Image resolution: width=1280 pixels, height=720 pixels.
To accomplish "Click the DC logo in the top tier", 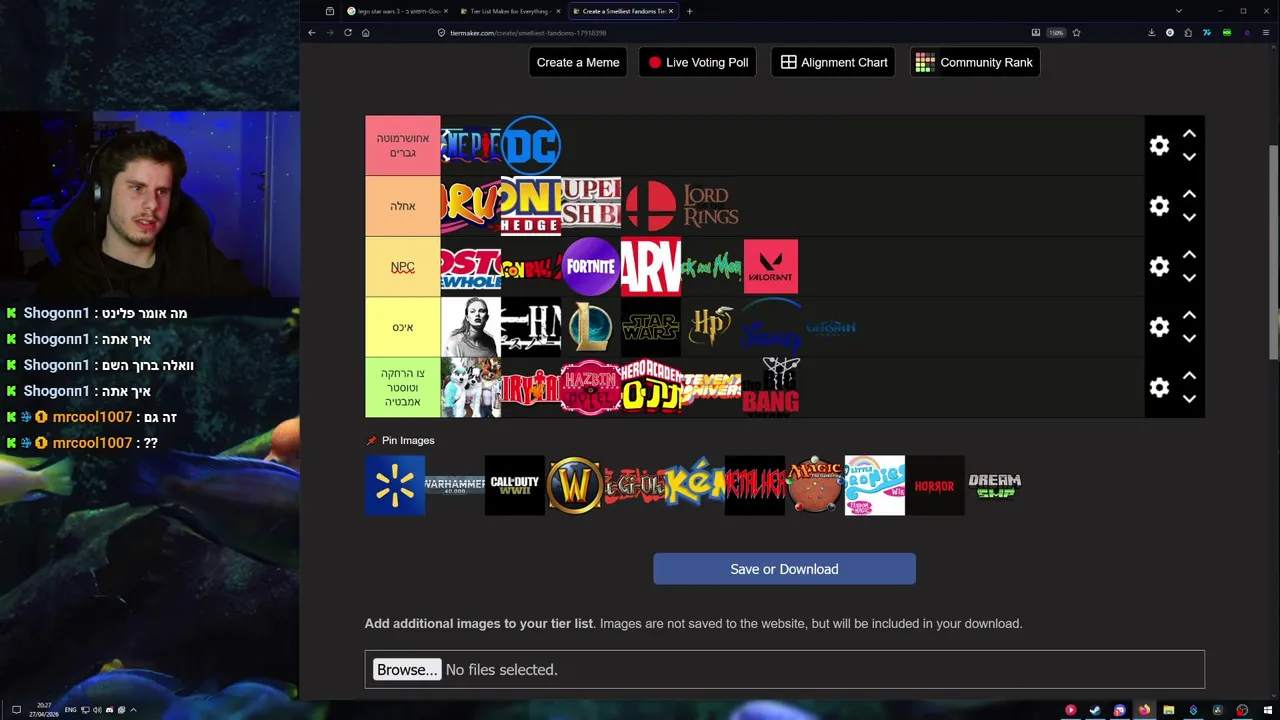I will tap(531, 146).
